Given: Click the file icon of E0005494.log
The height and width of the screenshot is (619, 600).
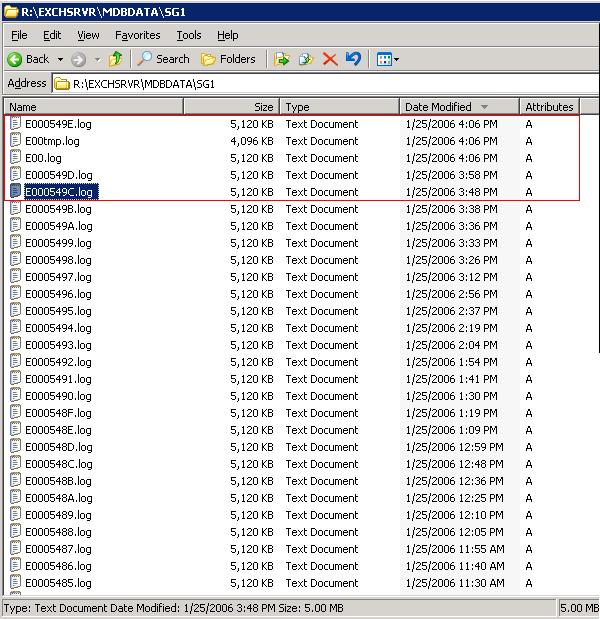Looking at the screenshot, I should pyautogui.click(x=15, y=327).
